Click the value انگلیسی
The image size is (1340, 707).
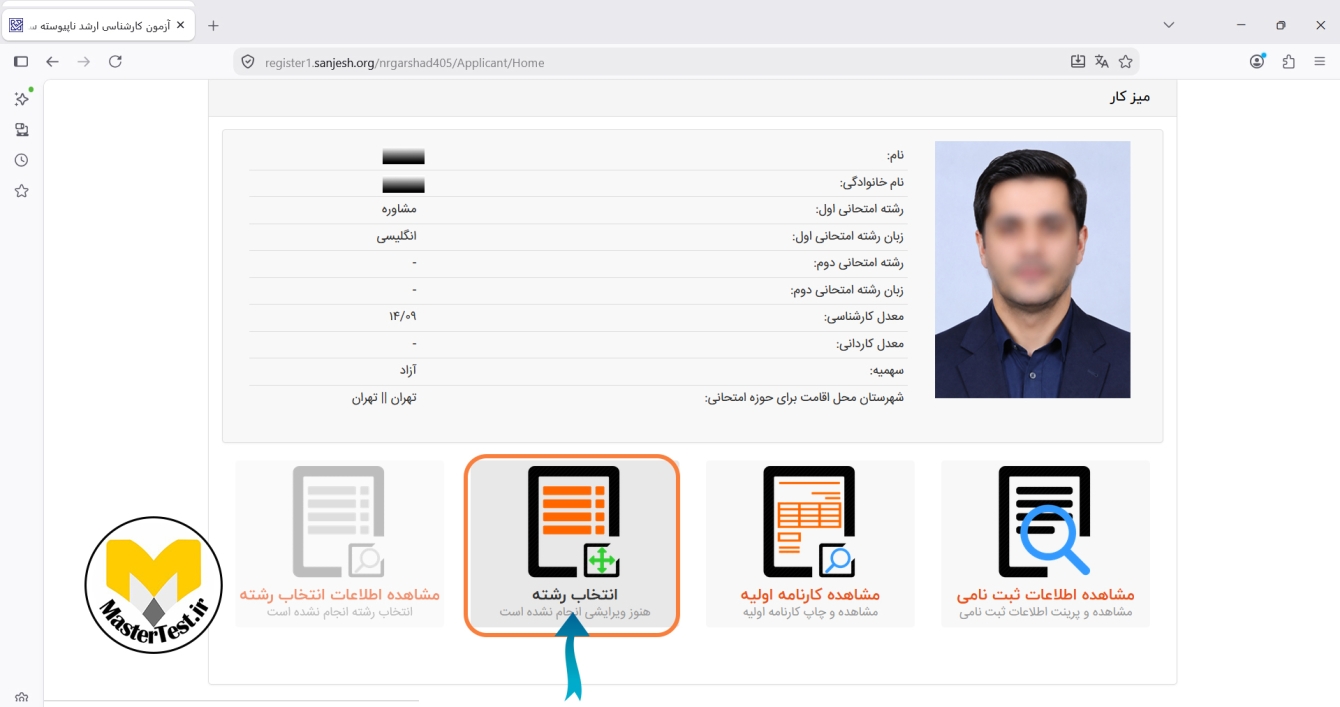[x=396, y=236]
